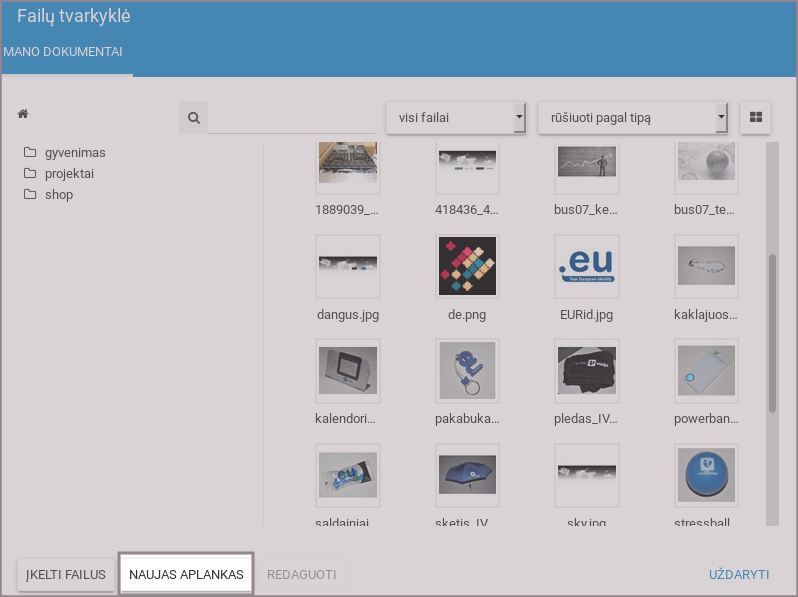Pick the skėtis umbrella image

coord(468,474)
